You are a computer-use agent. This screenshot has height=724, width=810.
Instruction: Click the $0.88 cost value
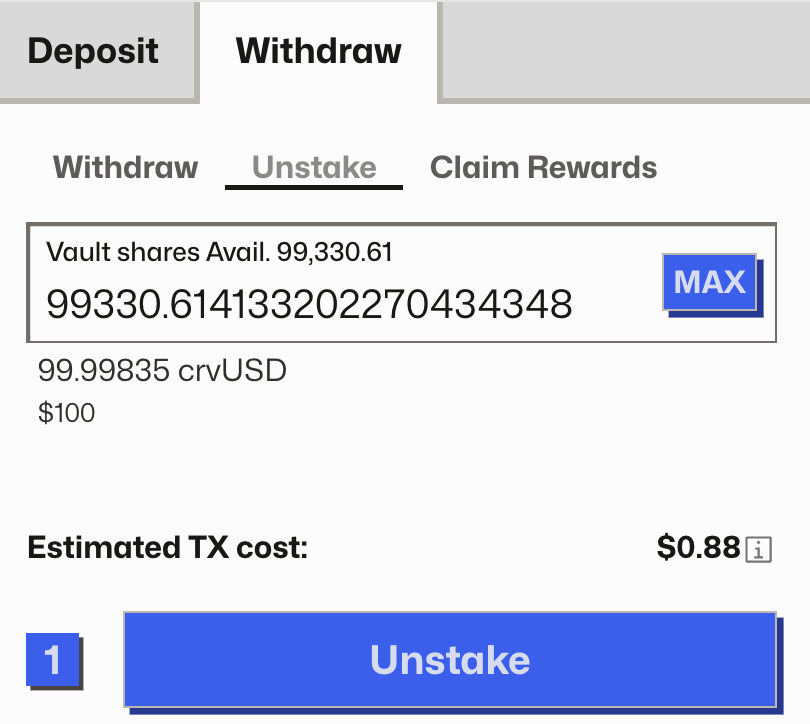point(698,548)
